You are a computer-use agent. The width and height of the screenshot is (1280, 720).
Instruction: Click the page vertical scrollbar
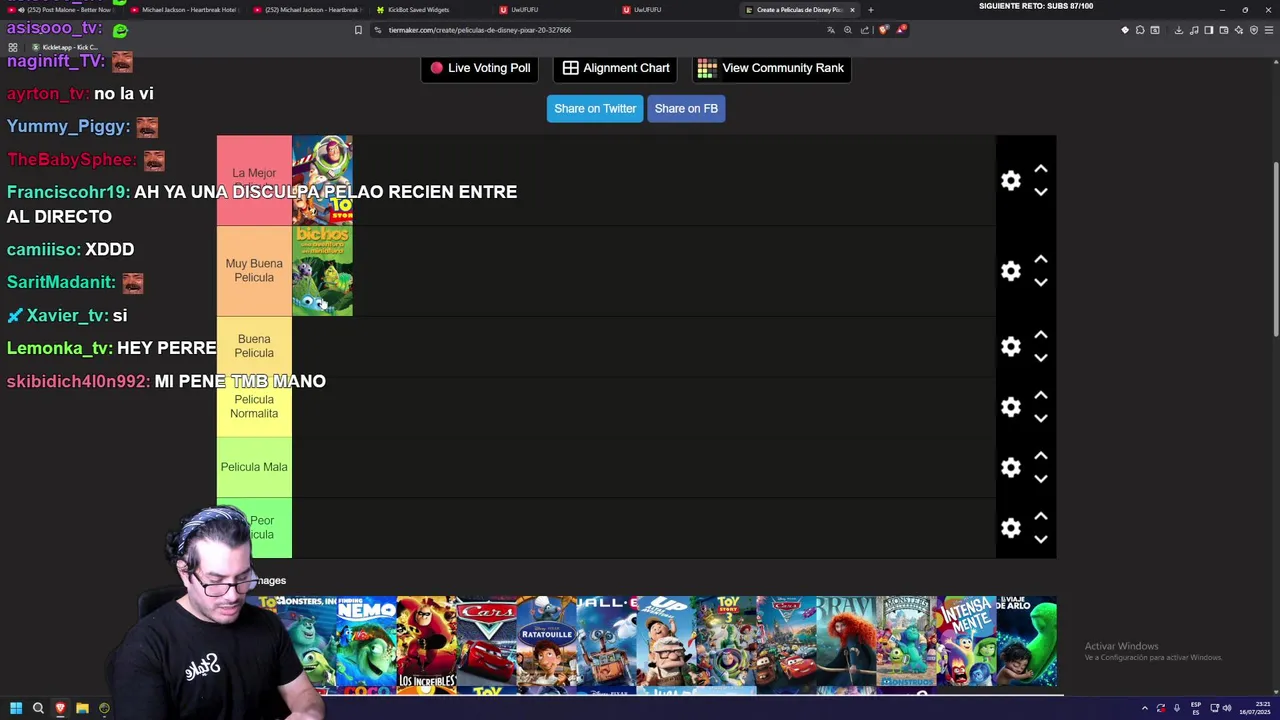click(1274, 250)
